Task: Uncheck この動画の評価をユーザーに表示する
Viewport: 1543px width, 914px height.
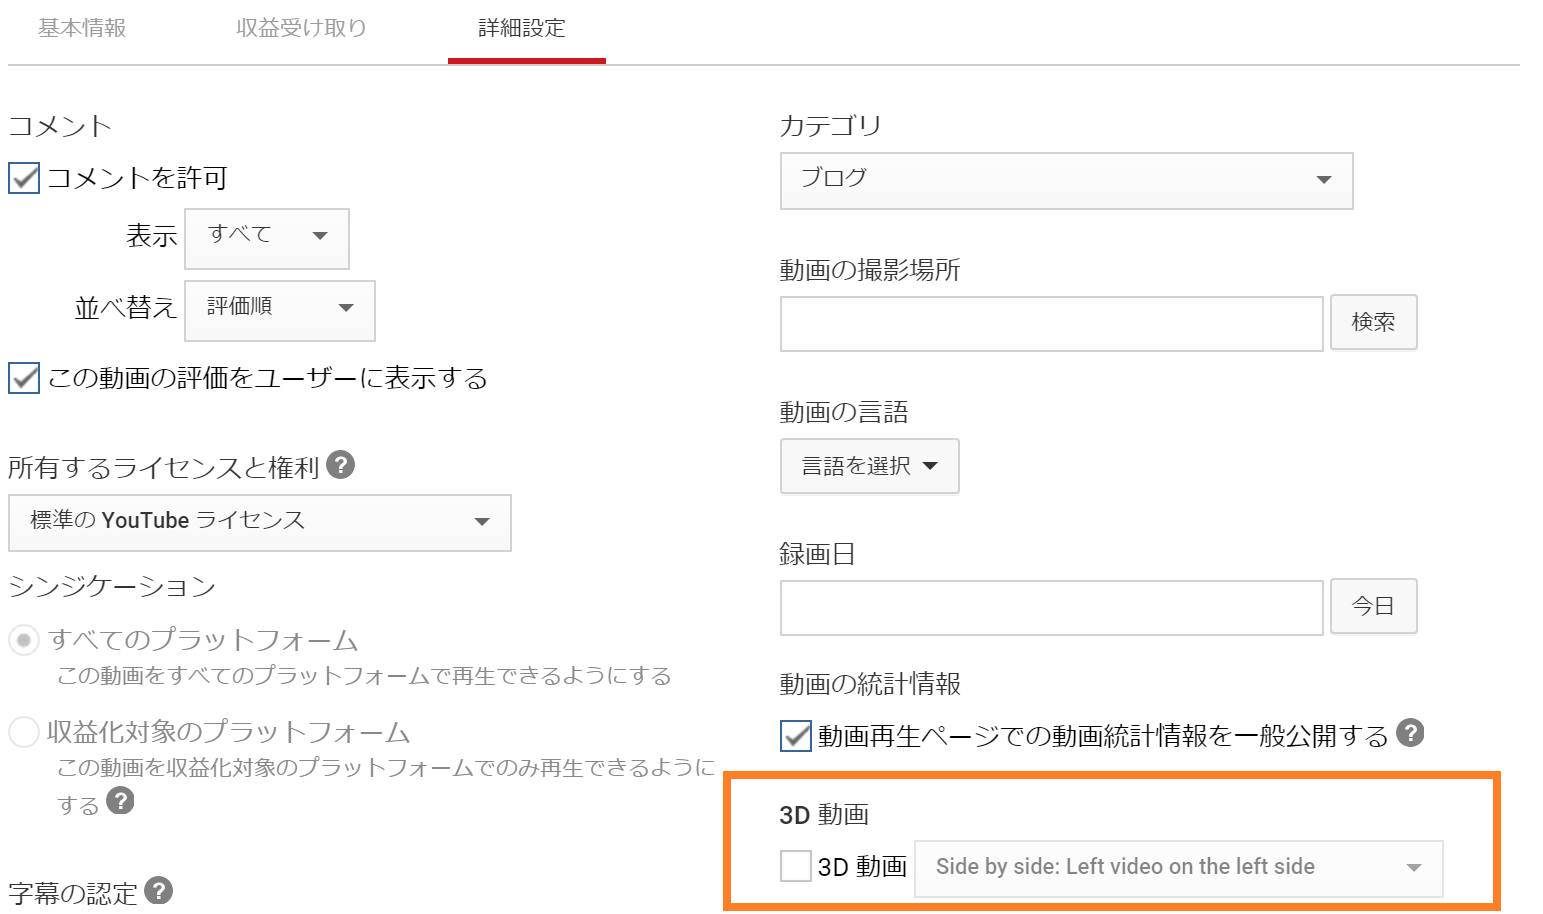Action: point(24,378)
